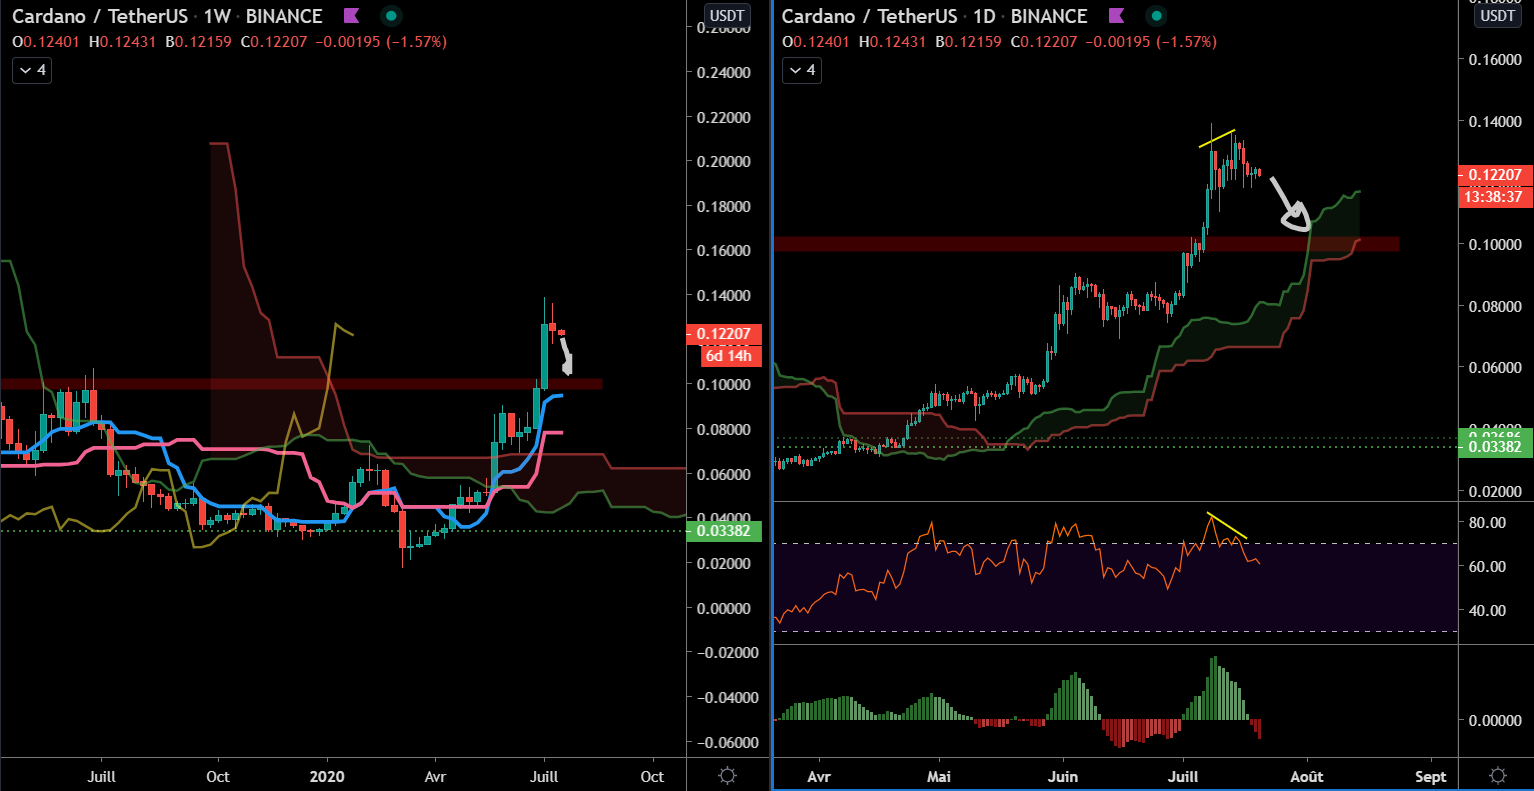
Task: Open price scale settings via the left gear icon
Action: pyautogui.click(x=727, y=774)
